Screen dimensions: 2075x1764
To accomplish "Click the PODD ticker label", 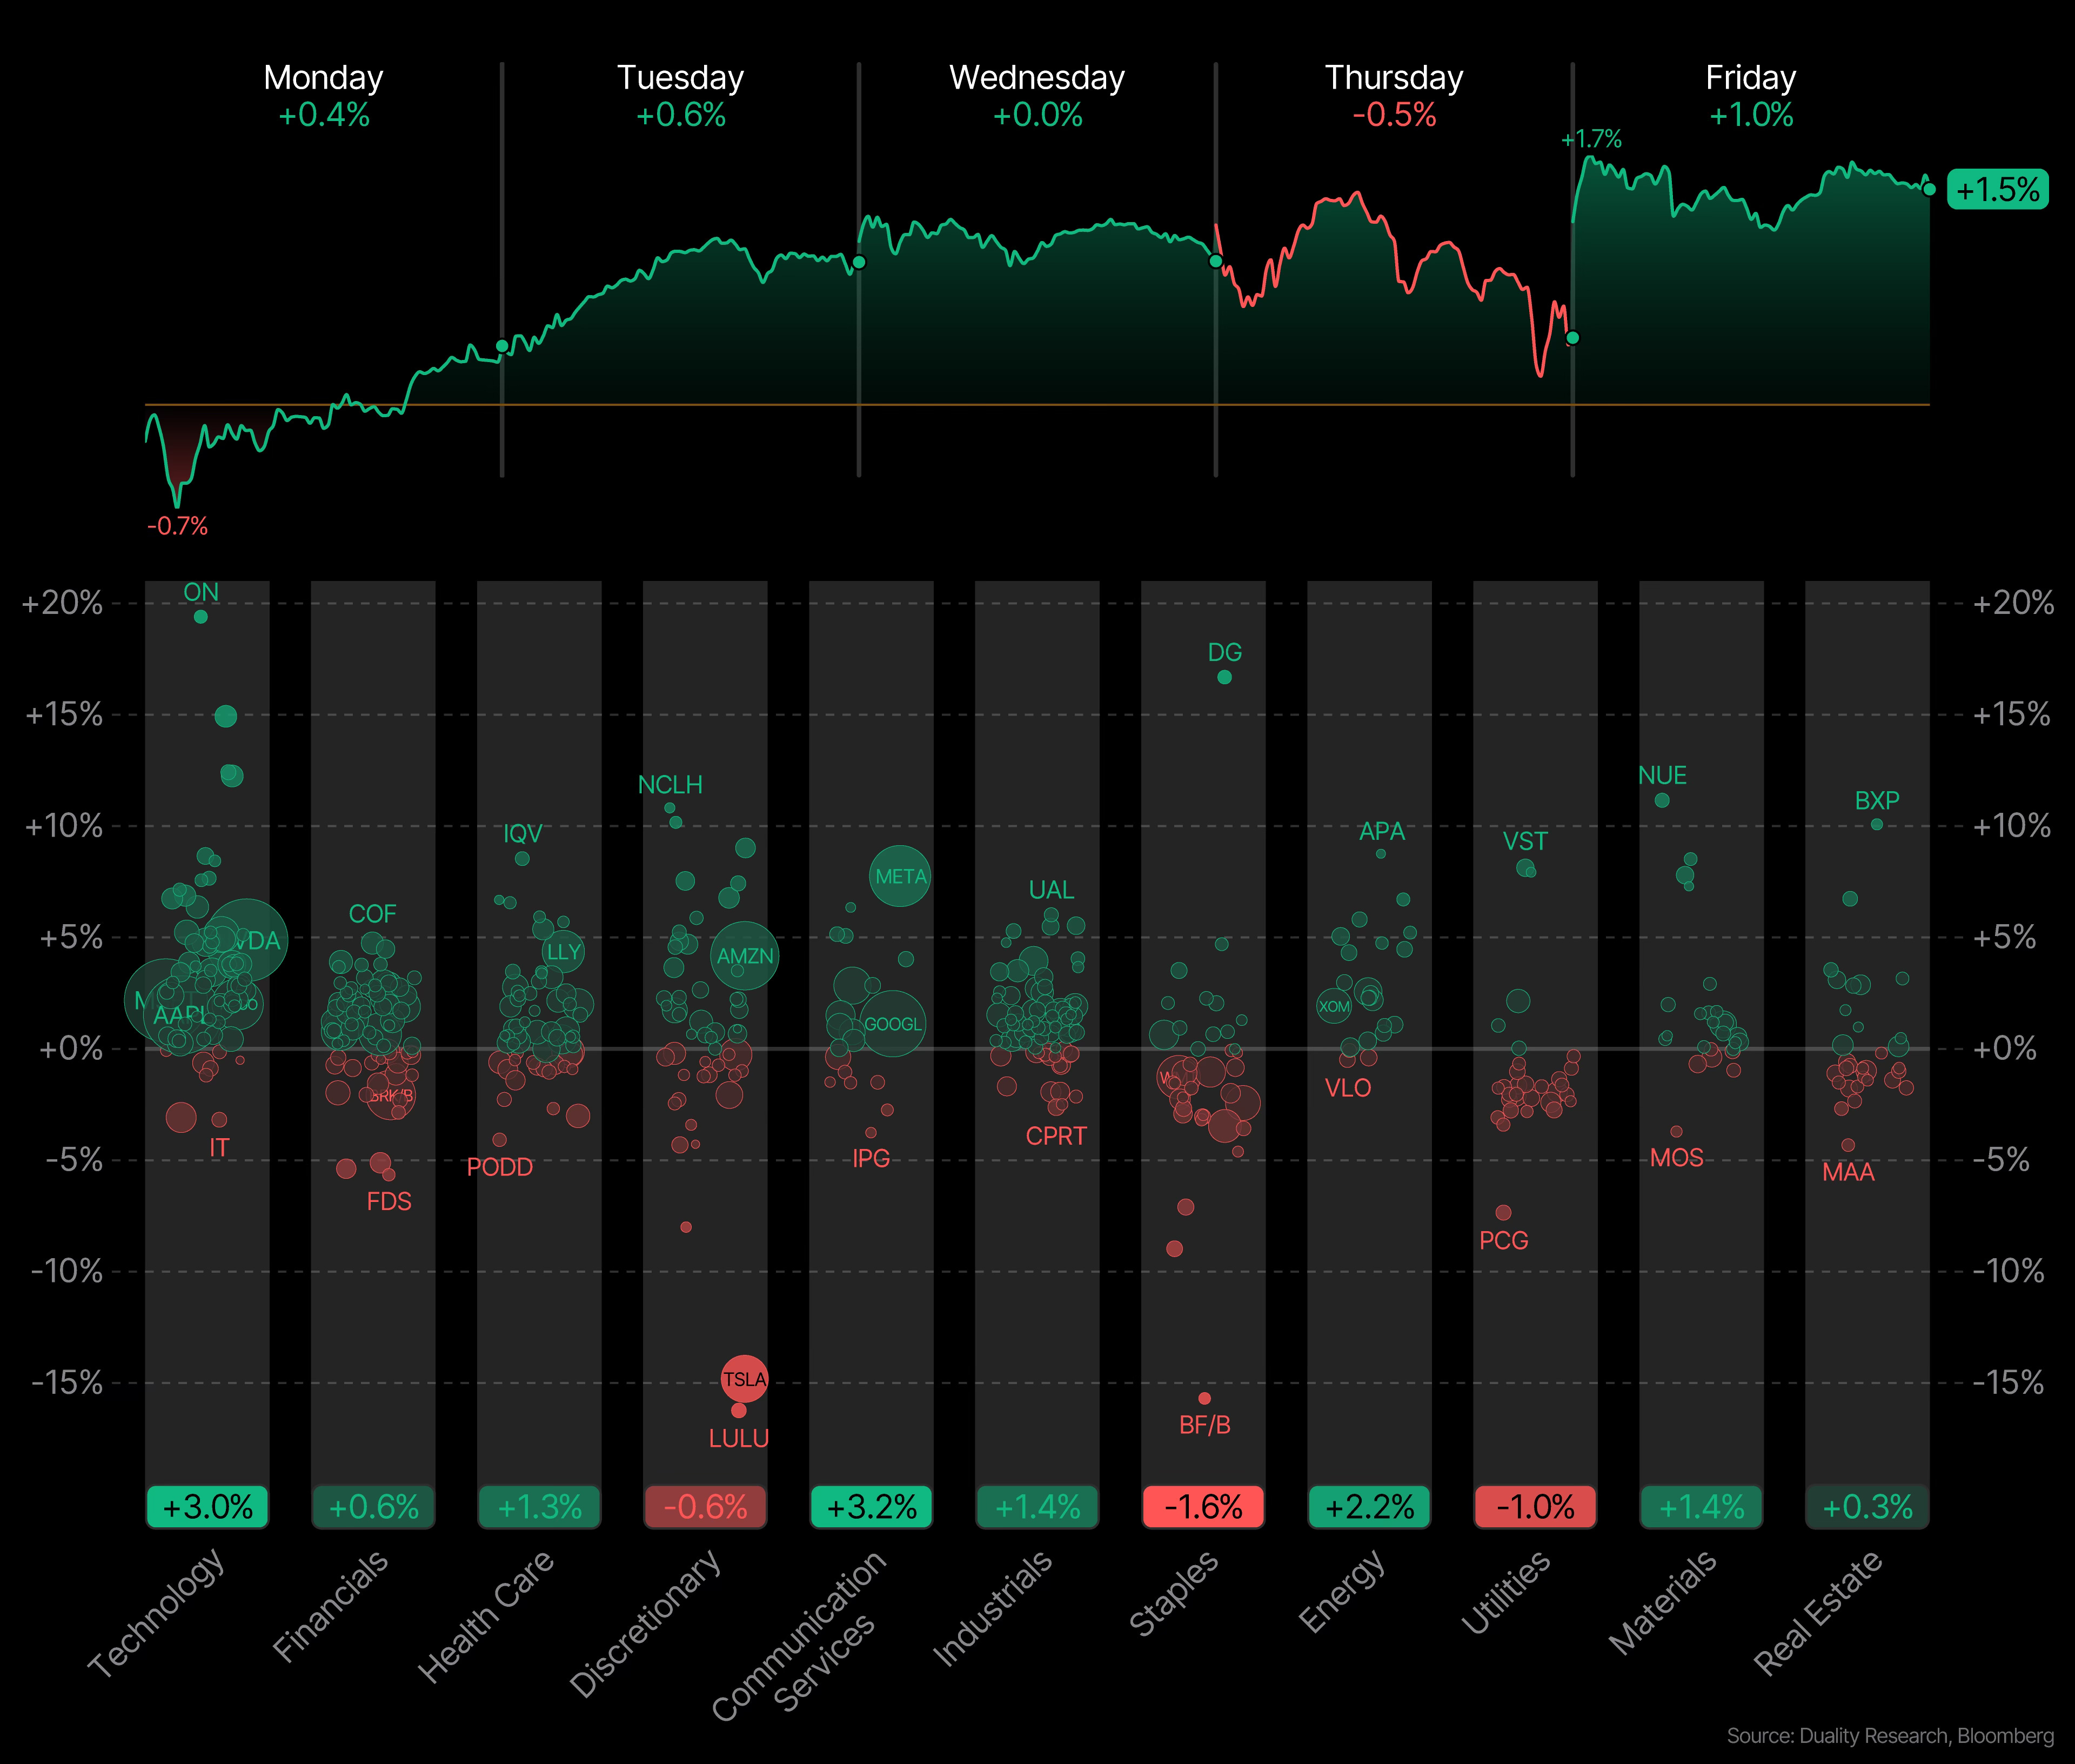I will point(499,1167).
